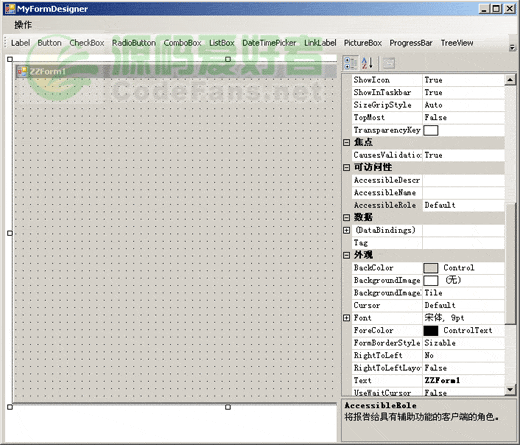Choose the Button control in toolbar
Viewport: 520px width, 445px height.
tap(49, 43)
